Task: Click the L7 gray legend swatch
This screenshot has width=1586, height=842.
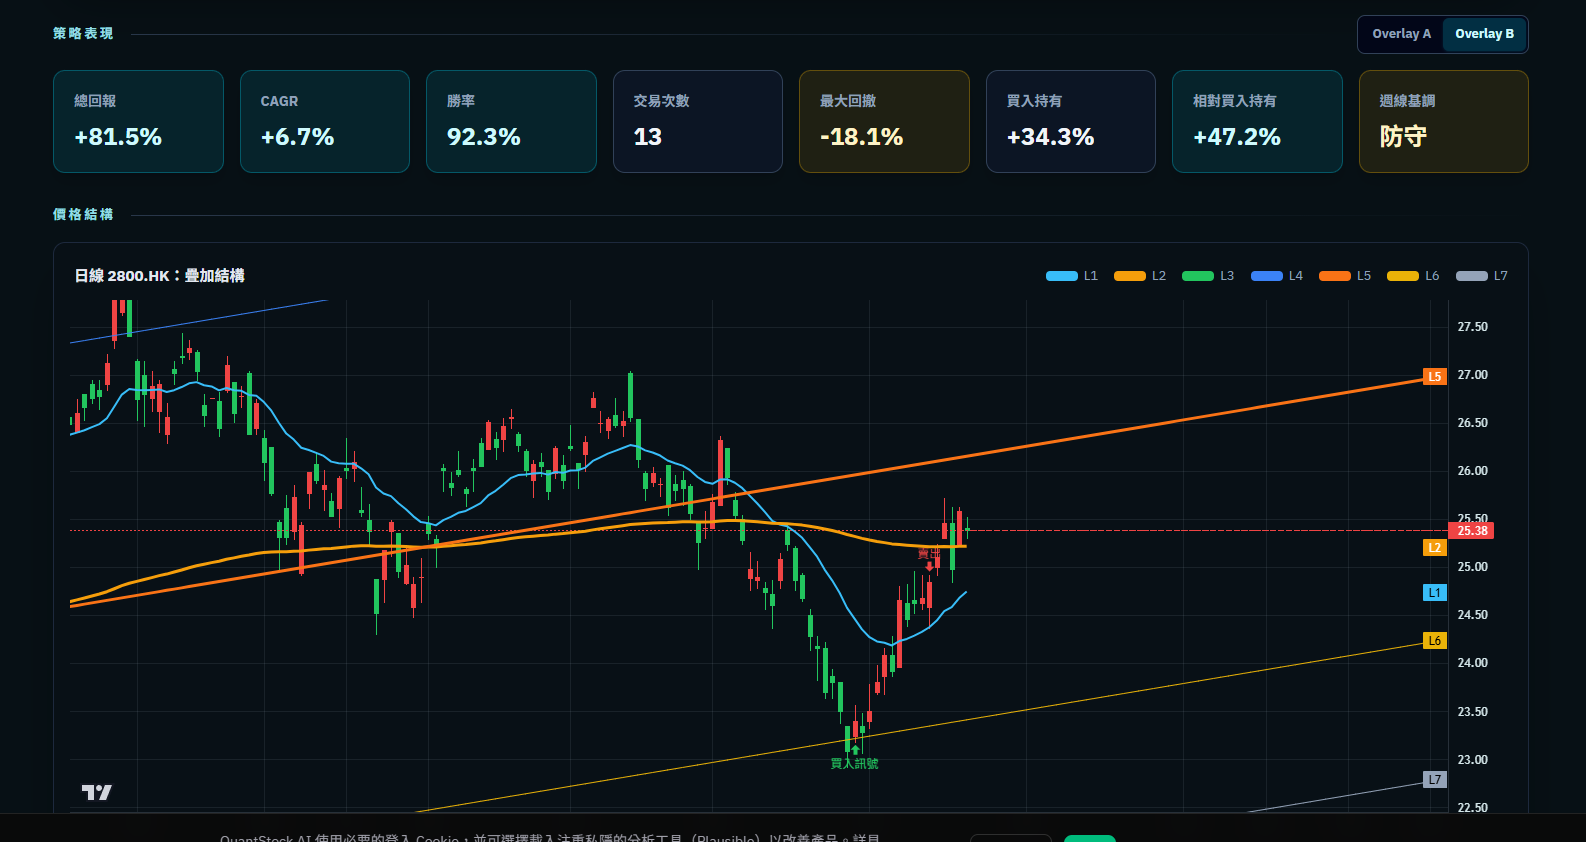Action: 1472,276
